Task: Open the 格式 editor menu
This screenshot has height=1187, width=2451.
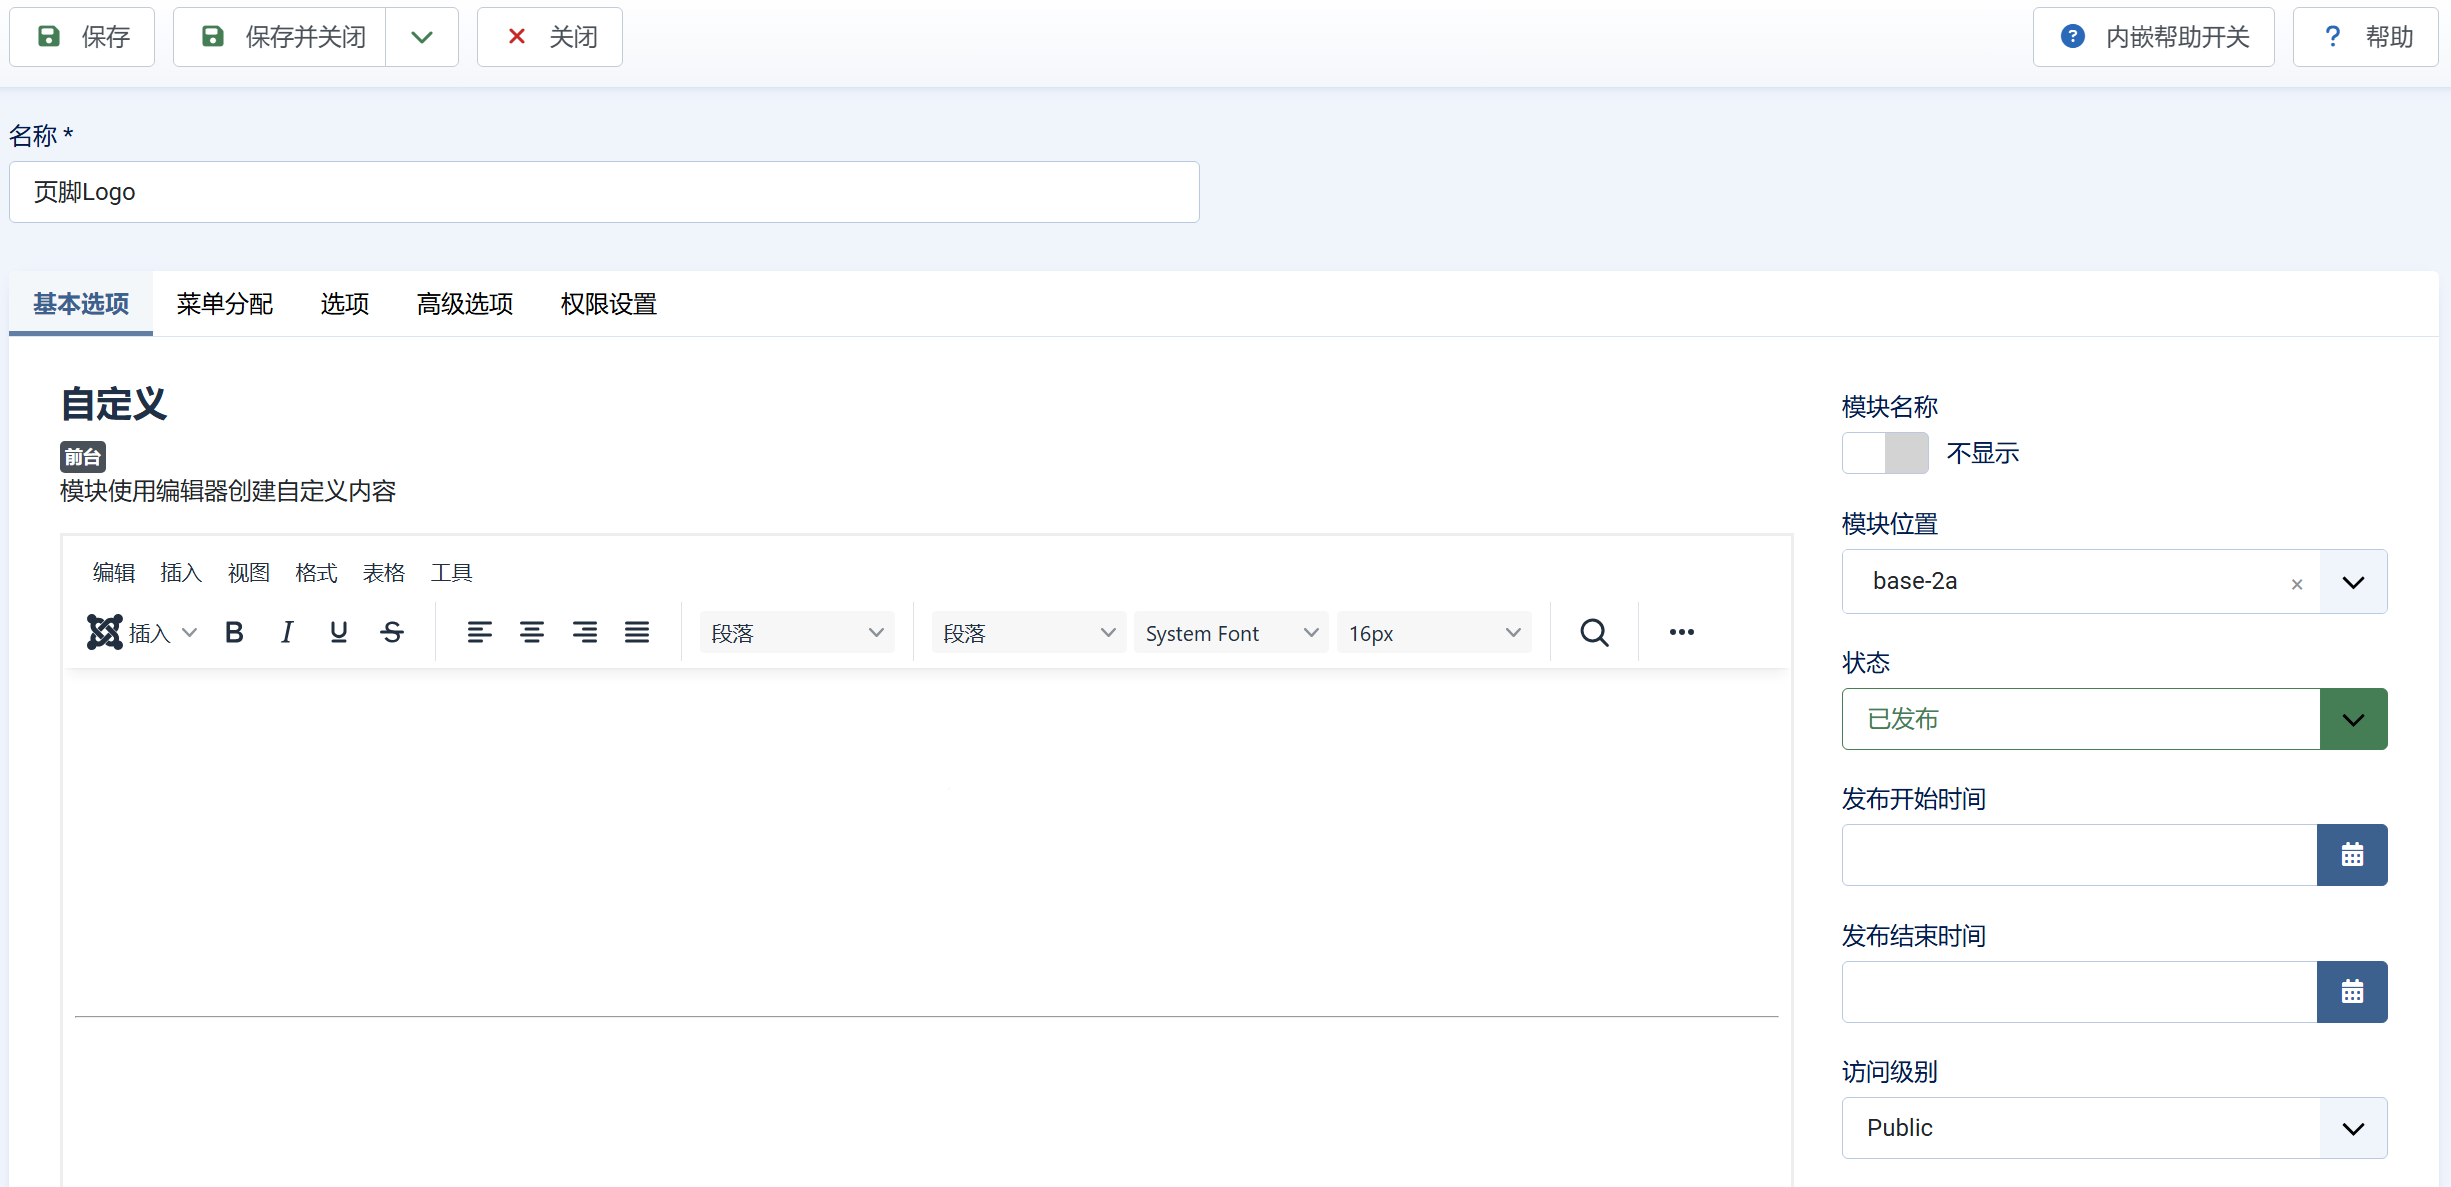Action: [x=316, y=573]
